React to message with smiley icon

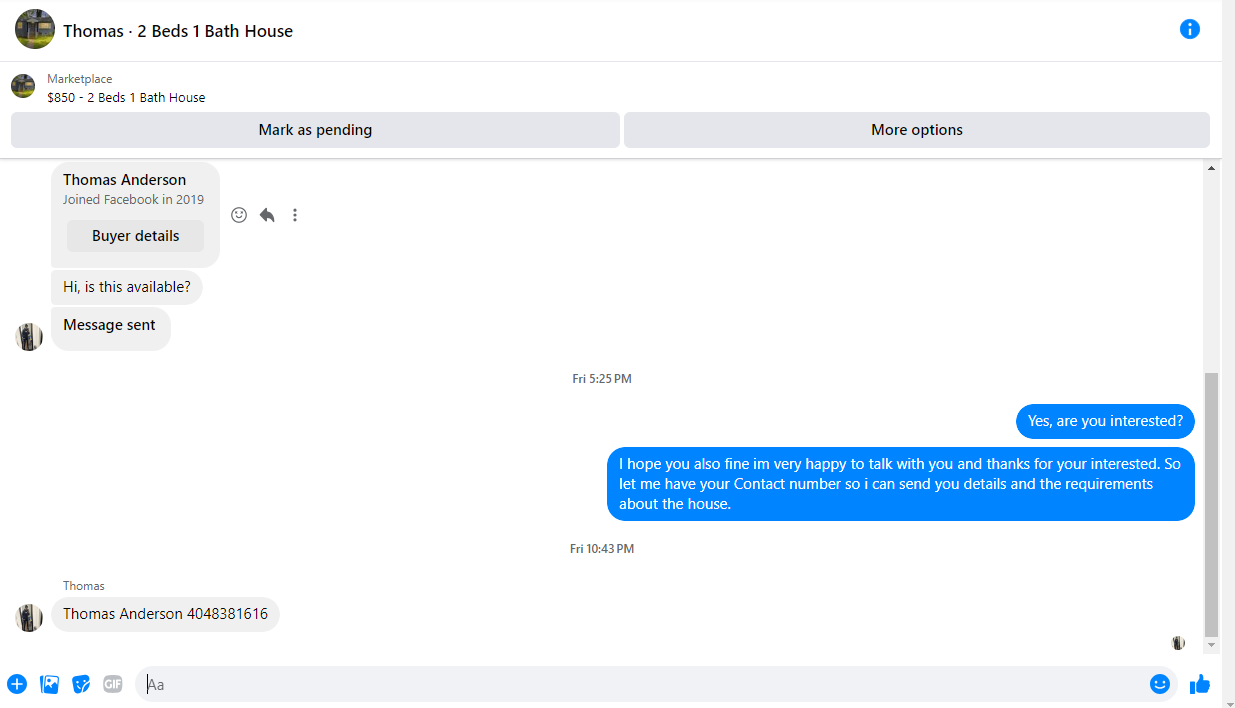239,215
